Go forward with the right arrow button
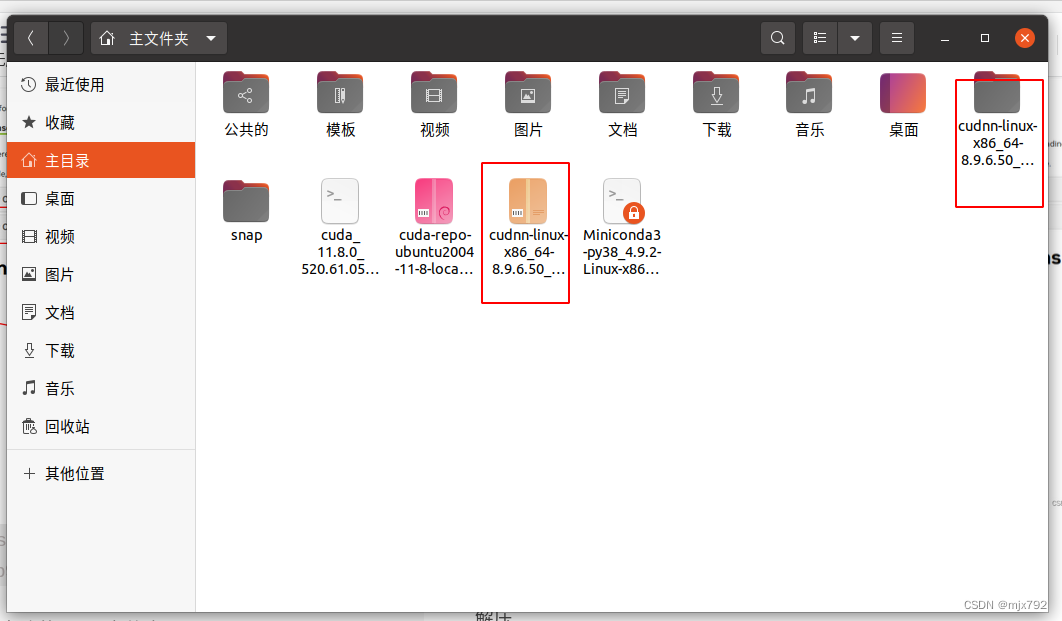The image size is (1062, 621). (x=66, y=38)
